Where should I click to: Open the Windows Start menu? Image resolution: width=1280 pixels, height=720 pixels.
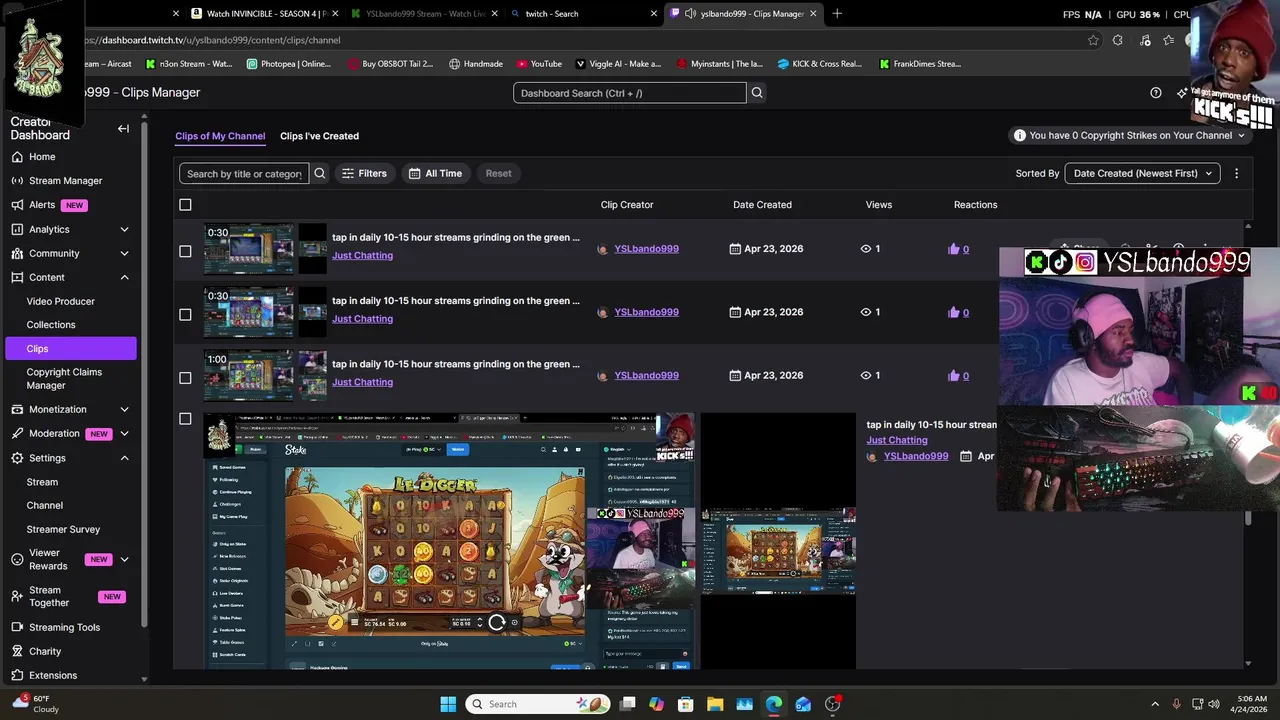[x=448, y=704]
